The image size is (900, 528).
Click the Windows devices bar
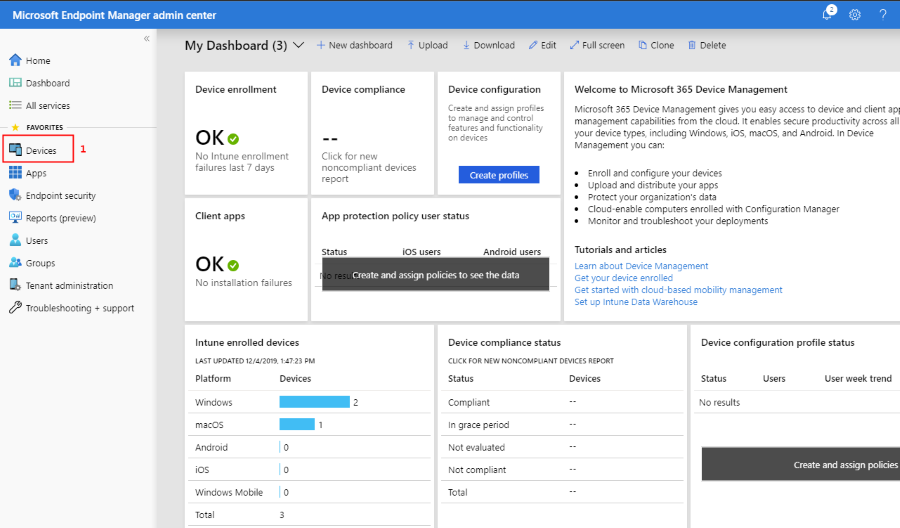click(x=315, y=402)
